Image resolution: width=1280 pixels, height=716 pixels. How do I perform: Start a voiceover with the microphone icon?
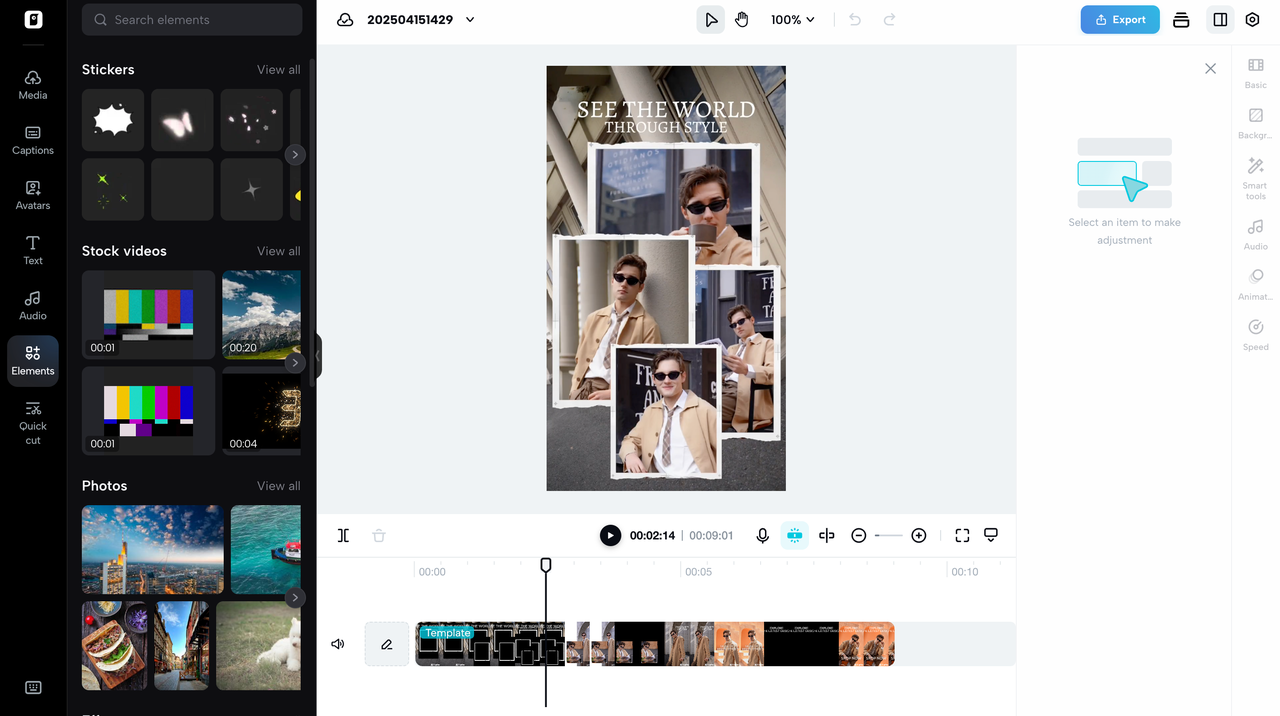point(762,535)
